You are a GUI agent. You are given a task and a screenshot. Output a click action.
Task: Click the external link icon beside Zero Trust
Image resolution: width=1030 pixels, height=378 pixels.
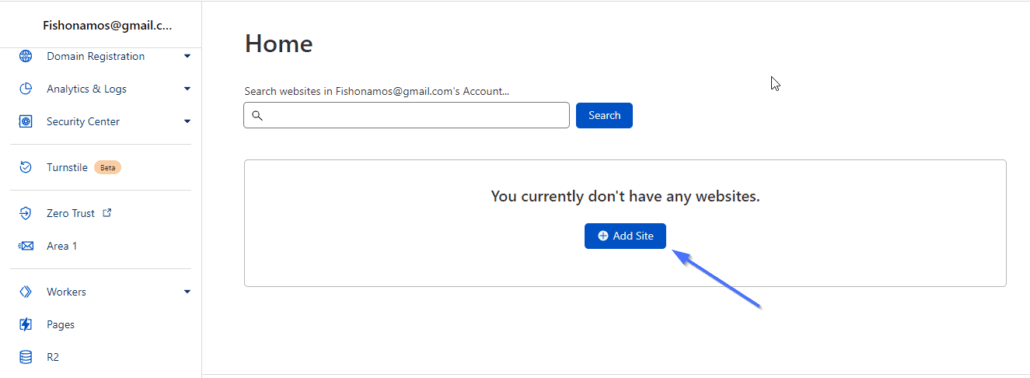click(108, 213)
